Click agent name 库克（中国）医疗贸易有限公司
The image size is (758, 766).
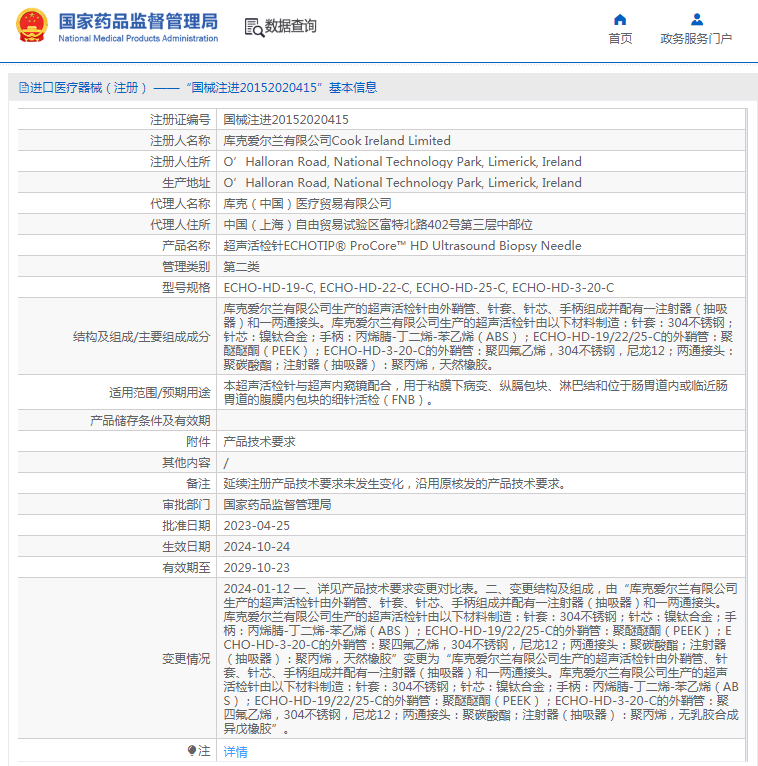[x=308, y=204]
